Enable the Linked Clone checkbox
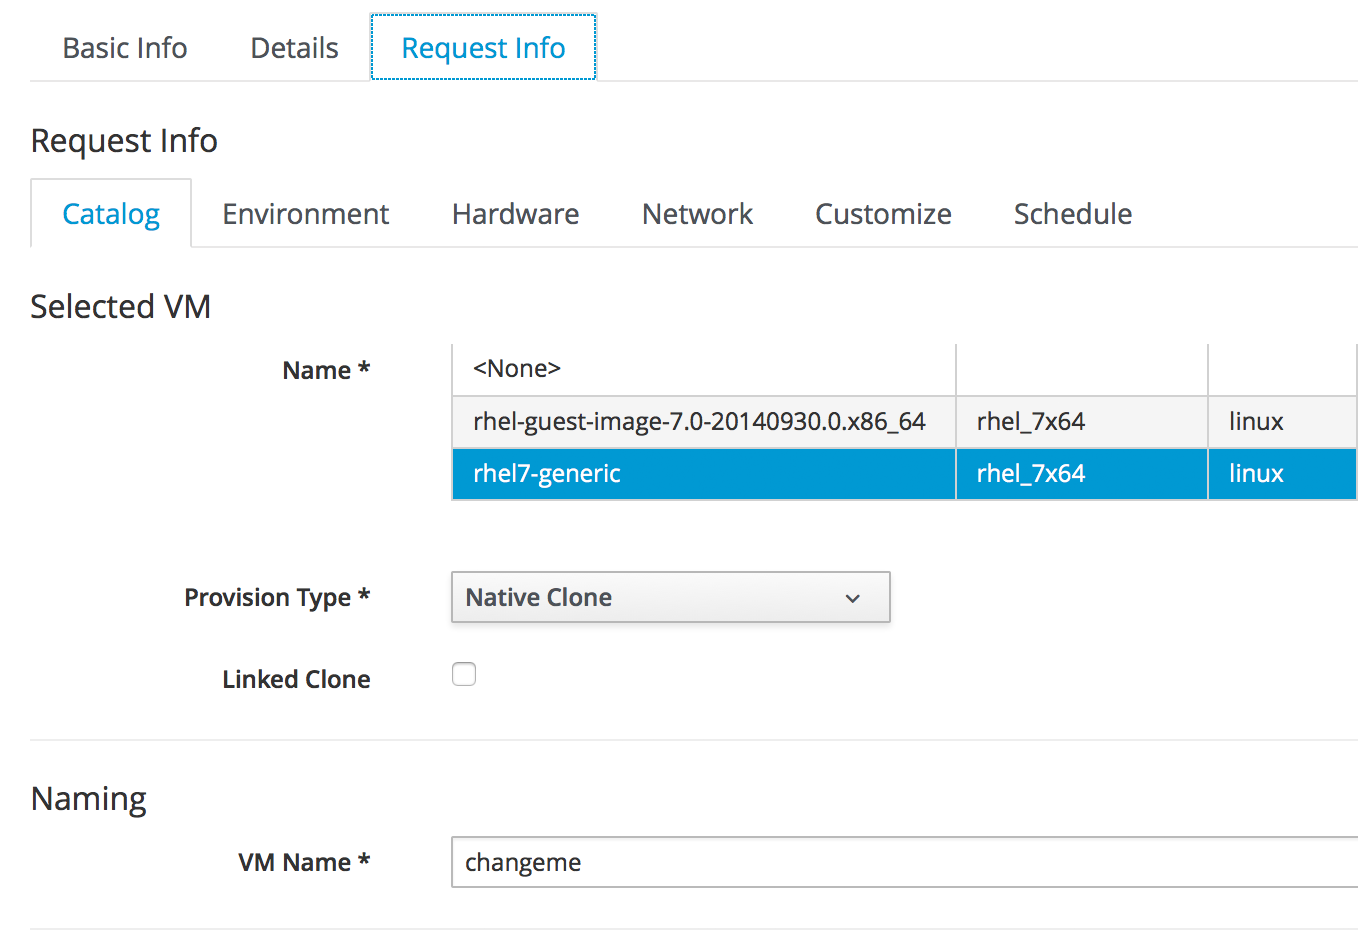The image size is (1358, 930). click(x=464, y=675)
